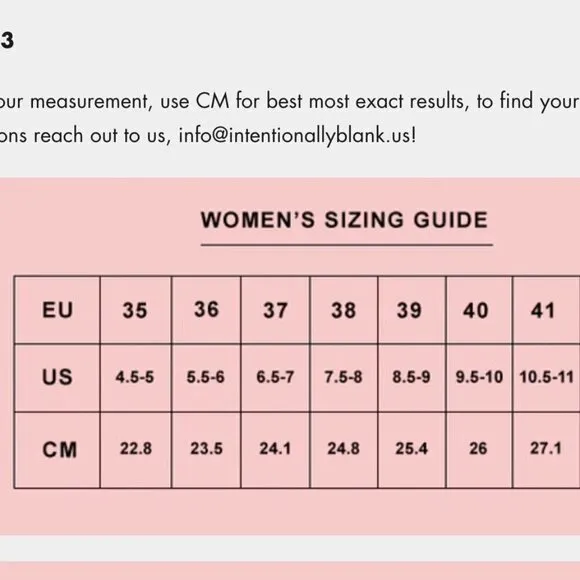Image resolution: width=580 pixels, height=580 pixels.
Task: Select the EU 40 size cell
Action: [479, 310]
